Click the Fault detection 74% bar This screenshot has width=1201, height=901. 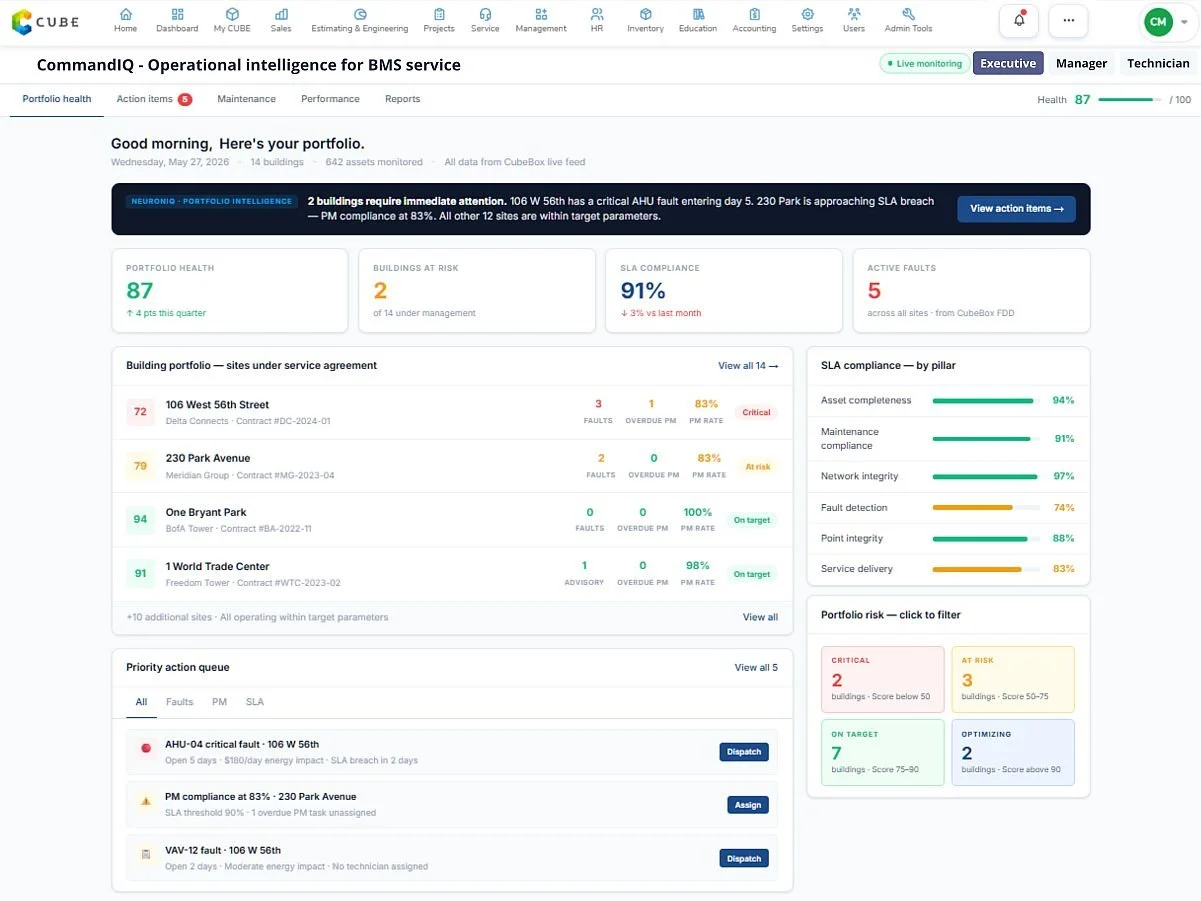coord(986,508)
